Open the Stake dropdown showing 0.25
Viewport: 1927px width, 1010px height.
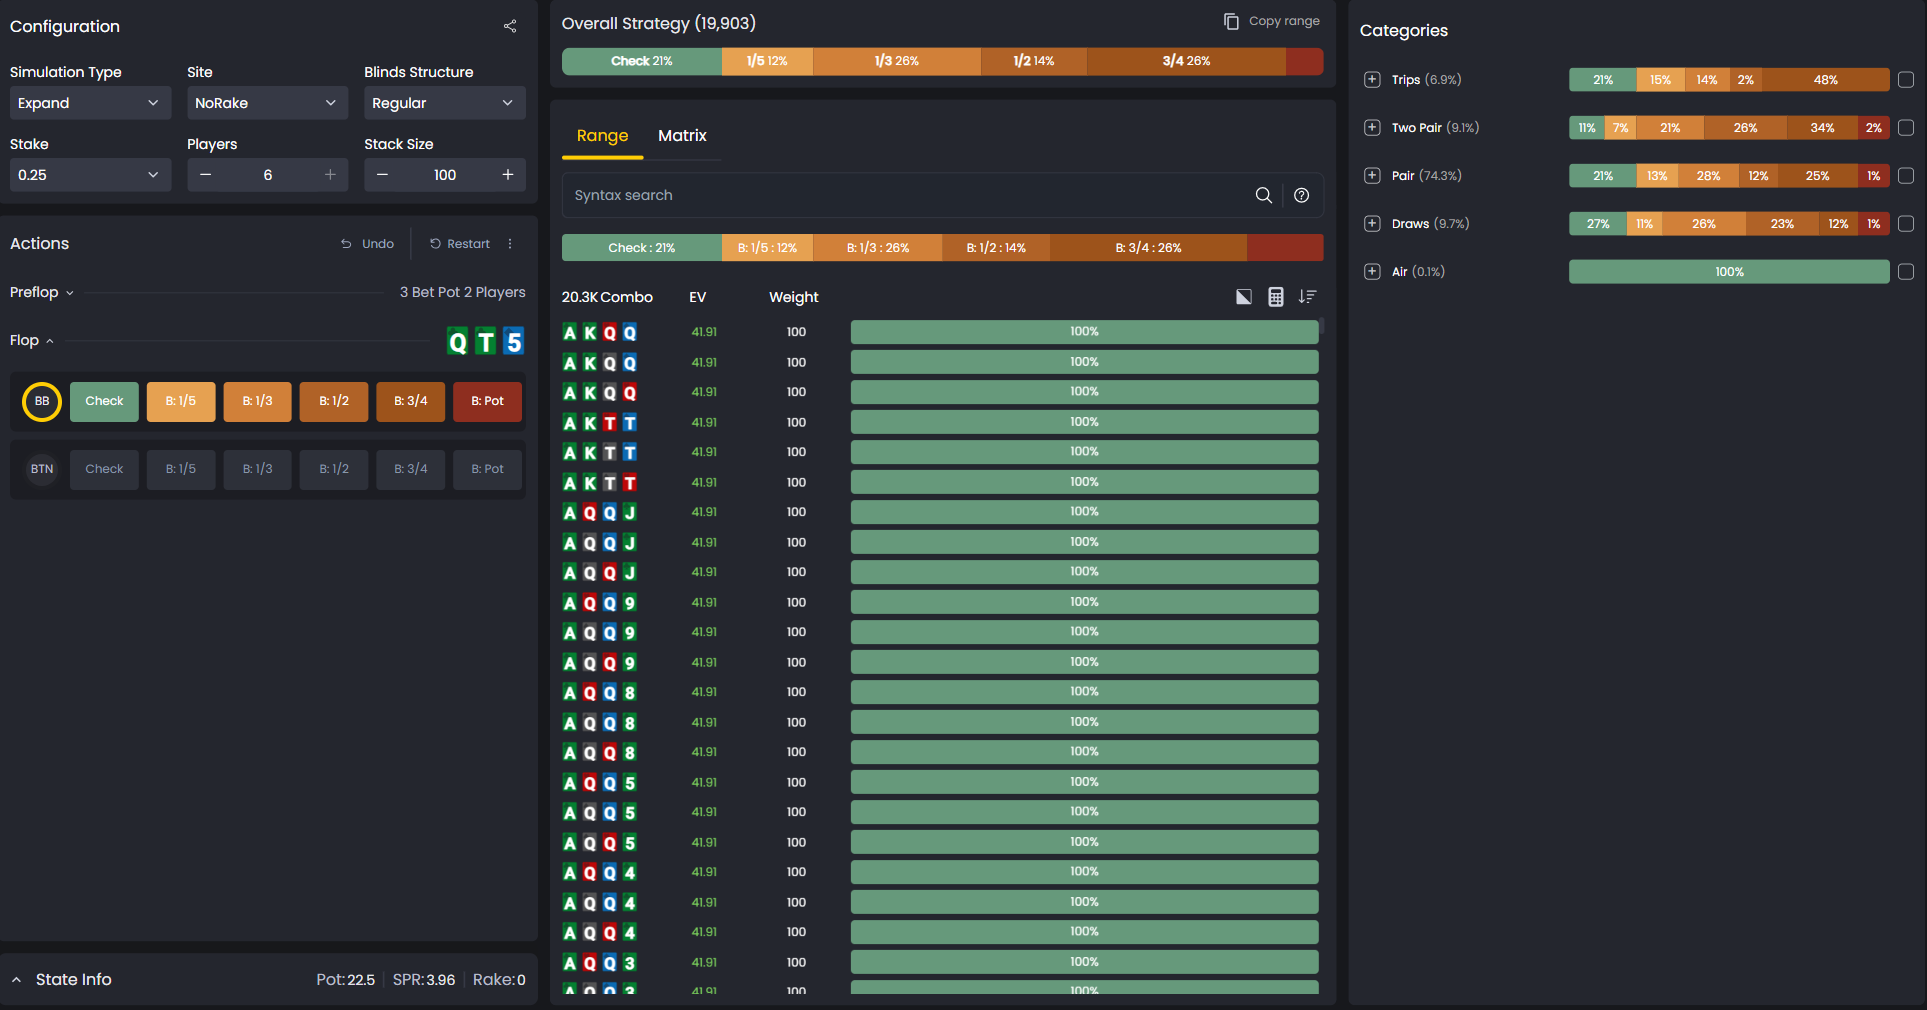[90, 175]
